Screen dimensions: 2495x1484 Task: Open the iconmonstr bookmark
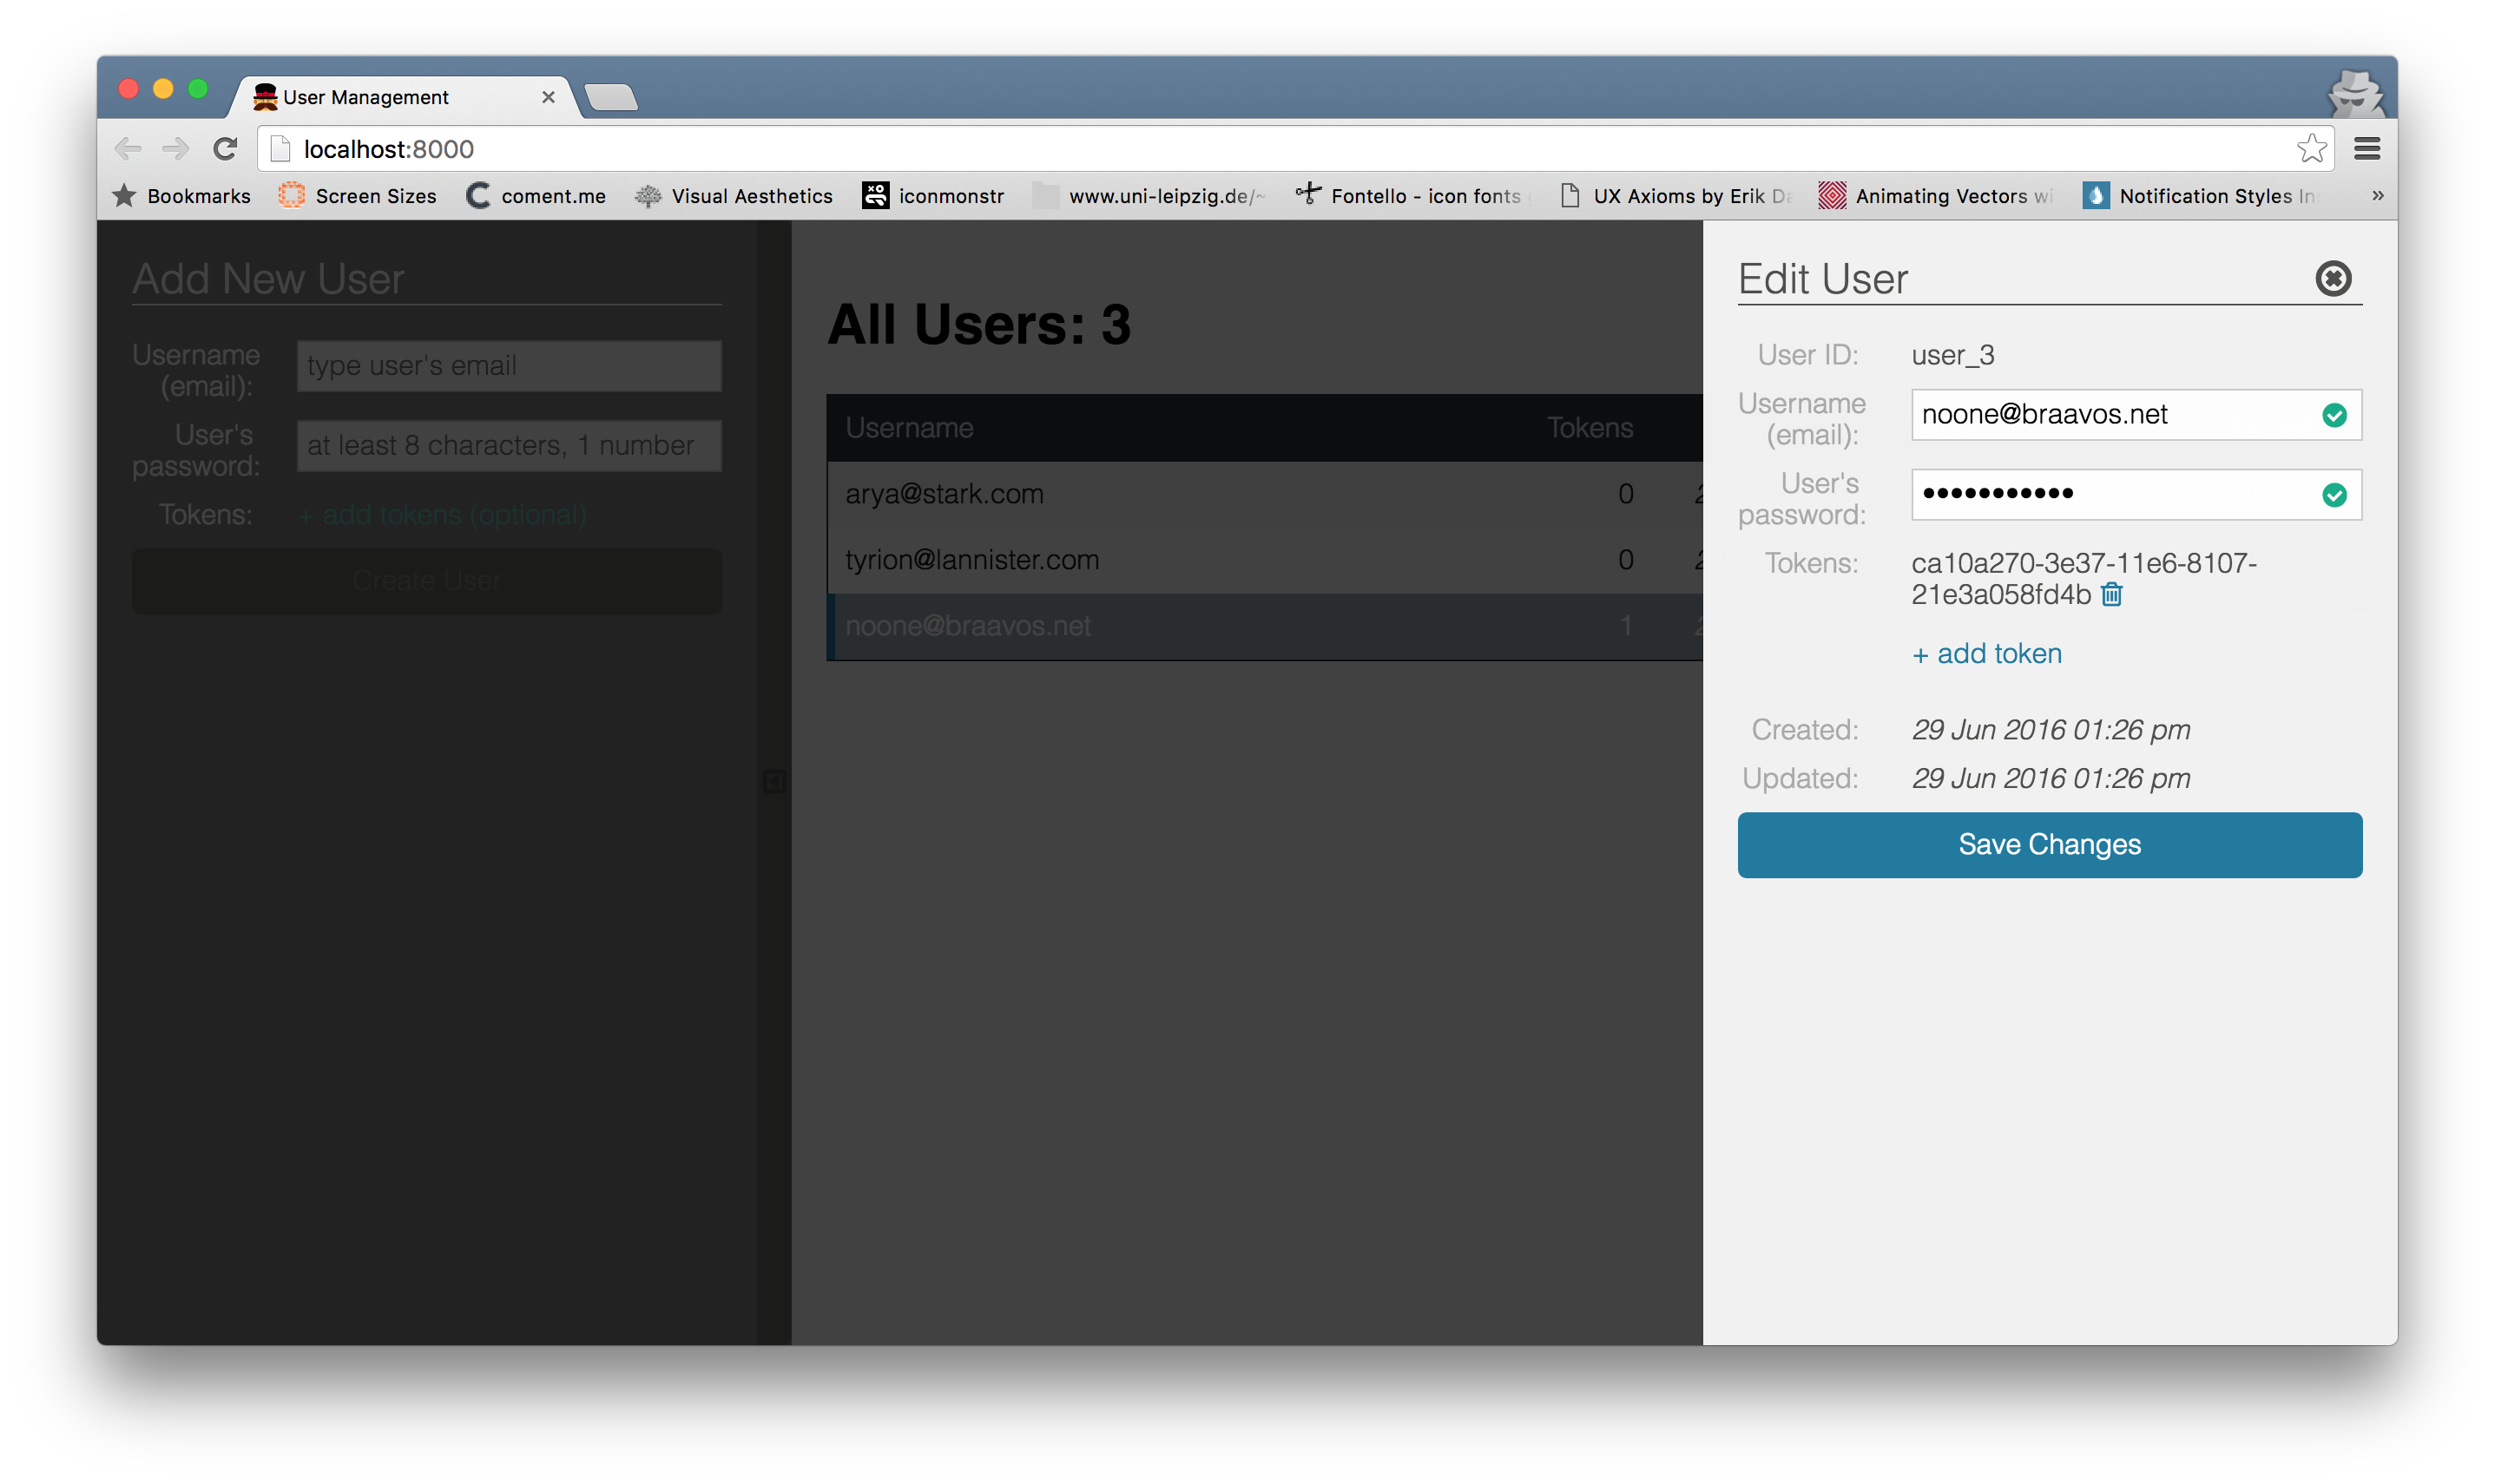(x=933, y=196)
